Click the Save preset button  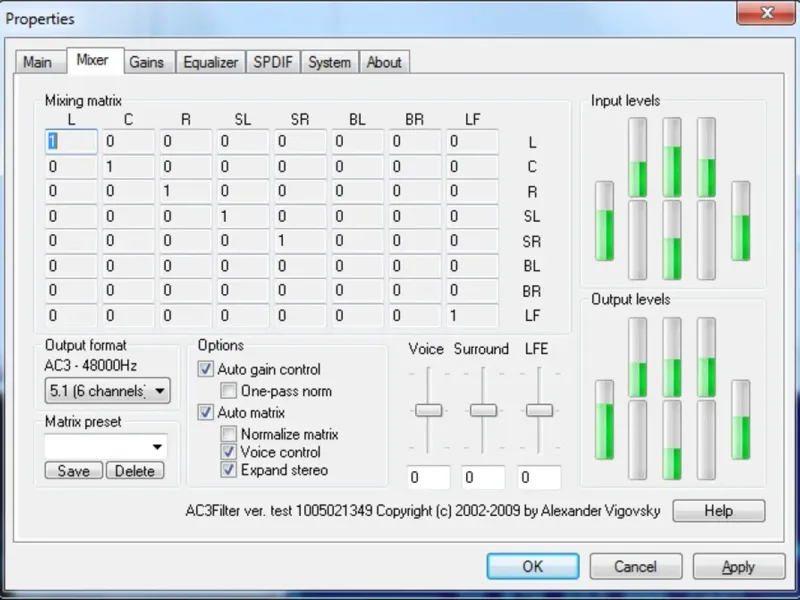click(x=74, y=471)
